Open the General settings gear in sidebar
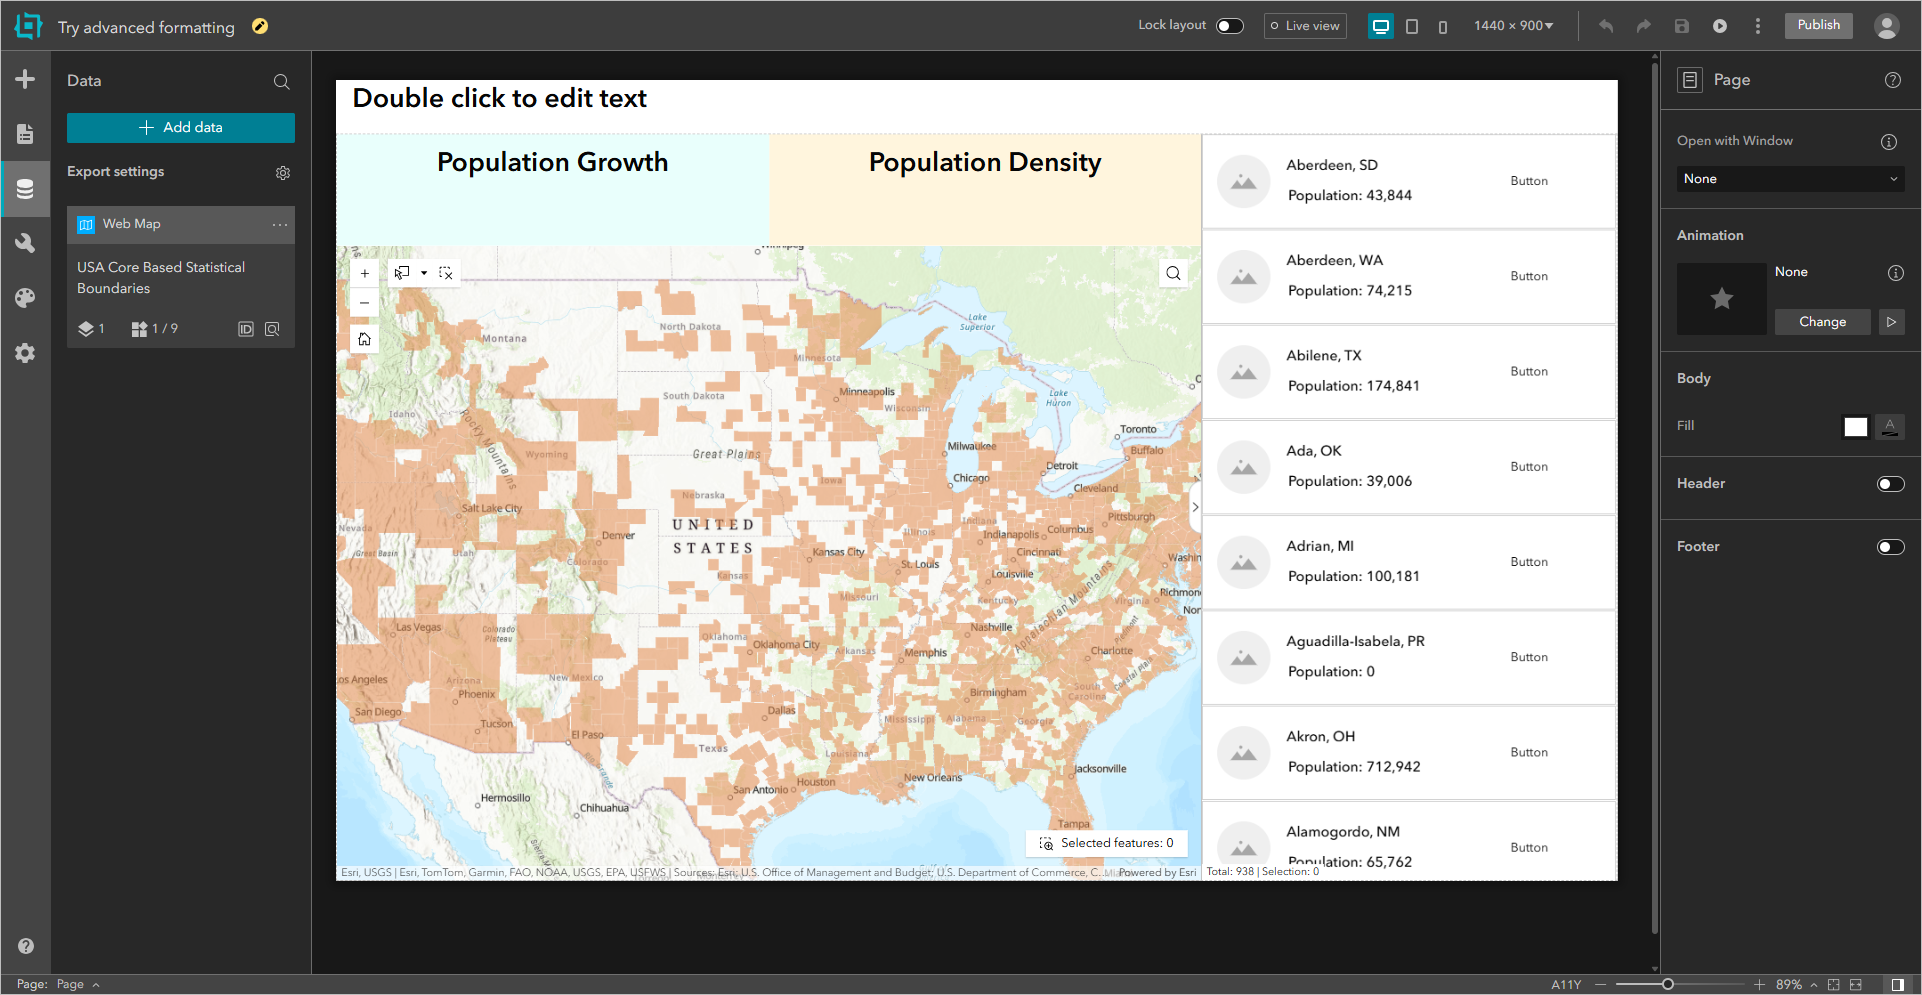Image resolution: width=1922 pixels, height=995 pixels. point(25,353)
